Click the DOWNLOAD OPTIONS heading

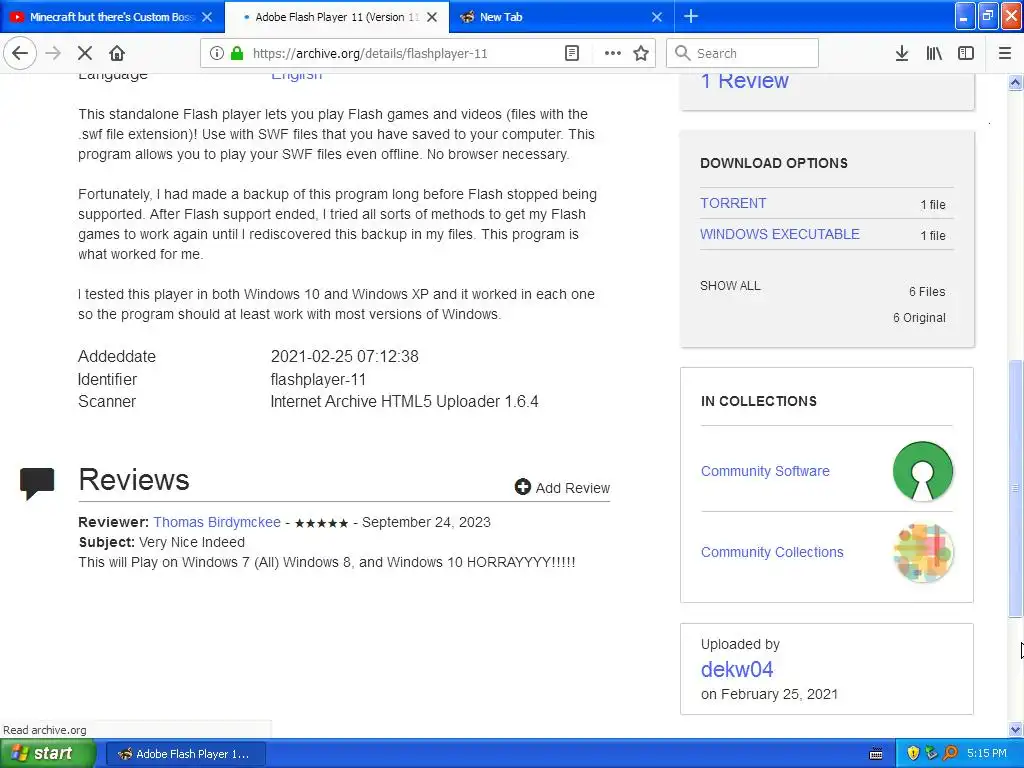[774, 163]
